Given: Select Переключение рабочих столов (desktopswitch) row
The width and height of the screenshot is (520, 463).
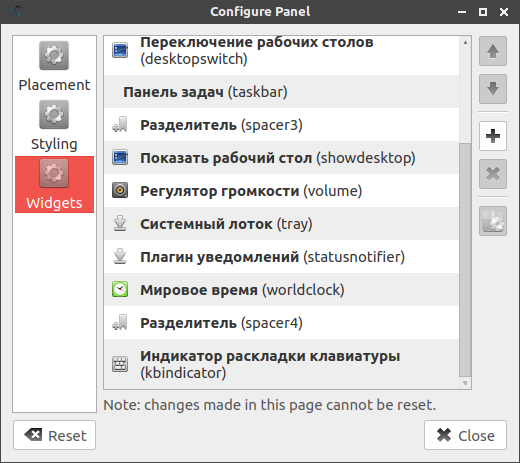Looking at the screenshot, I should (x=282, y=55).
